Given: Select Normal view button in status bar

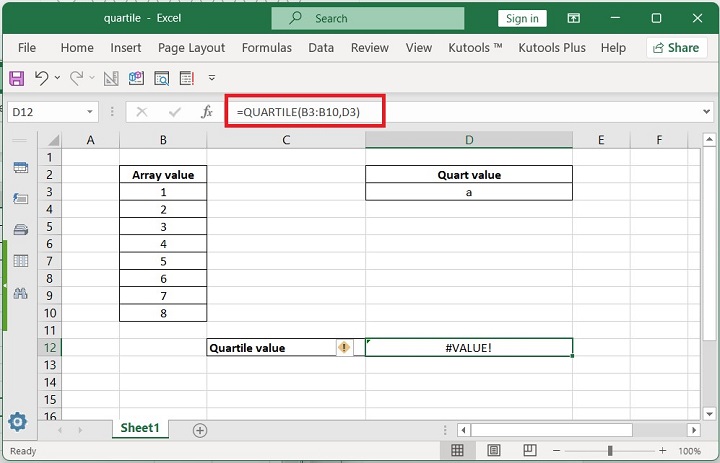Looking at the screenshot, I should tap(457, 451).
